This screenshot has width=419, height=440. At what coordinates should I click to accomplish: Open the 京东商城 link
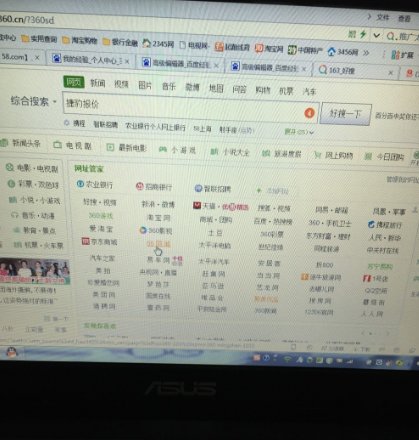click(100, 242)
